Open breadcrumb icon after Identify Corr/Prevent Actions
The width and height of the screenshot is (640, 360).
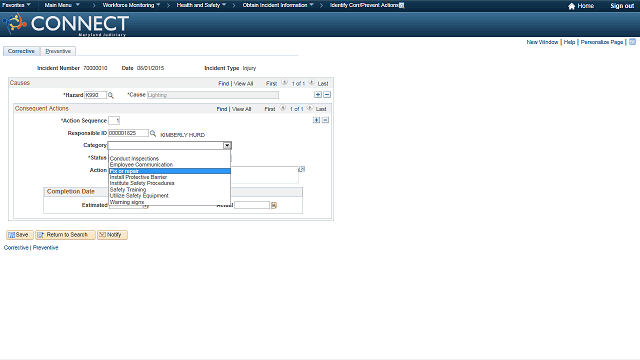[402, 5]
